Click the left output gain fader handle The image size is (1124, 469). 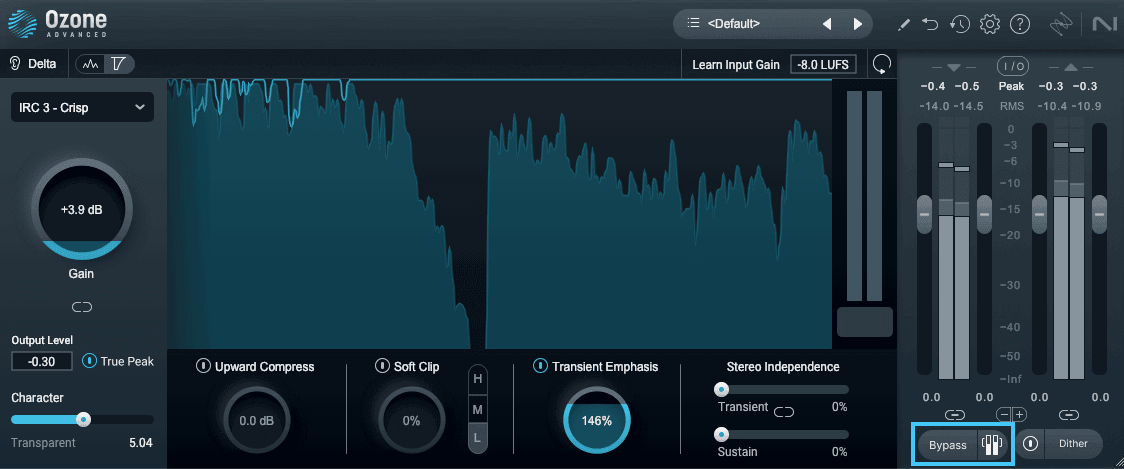(1039, 214)
